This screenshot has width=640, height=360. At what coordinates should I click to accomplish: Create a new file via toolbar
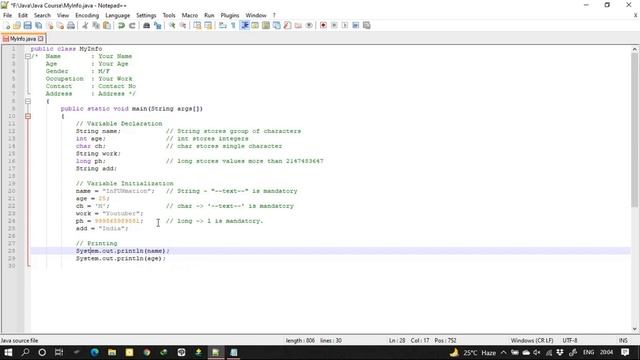[7, 25]
